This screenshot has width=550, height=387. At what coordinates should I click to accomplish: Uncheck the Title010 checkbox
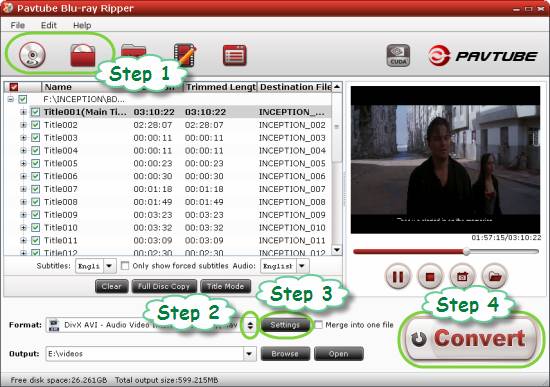point(35,227)
